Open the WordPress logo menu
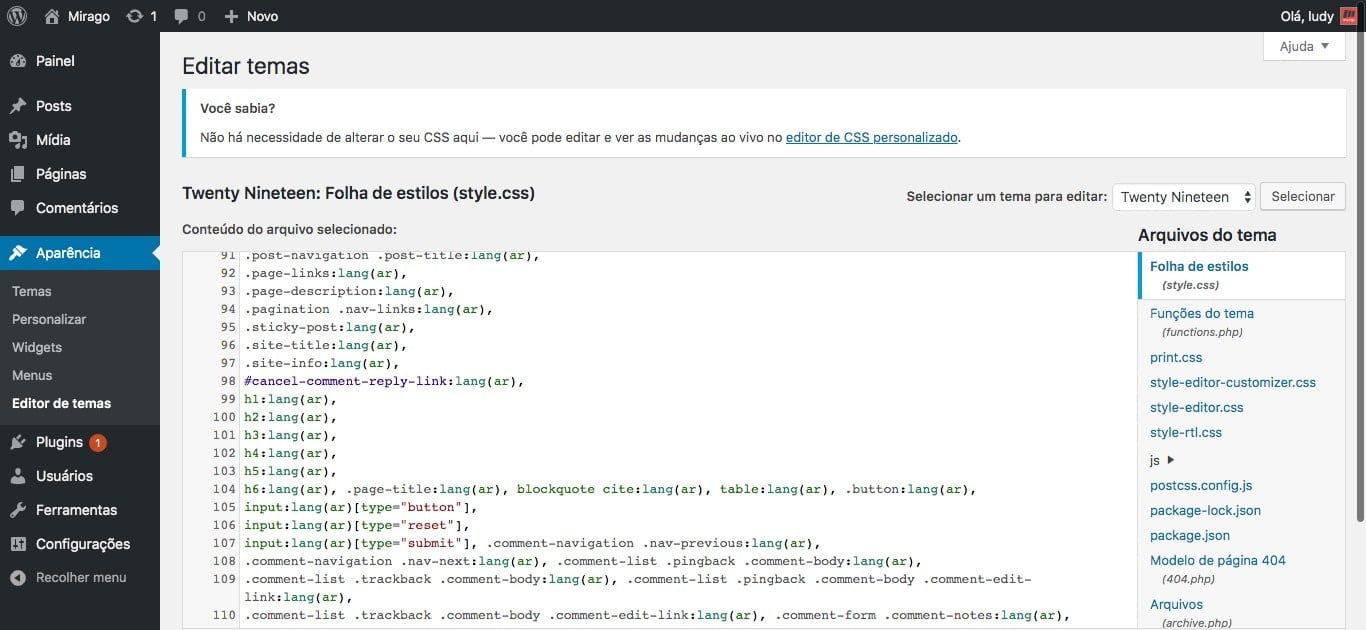This screenshot has width=1366, height=630. coord(16,16)
